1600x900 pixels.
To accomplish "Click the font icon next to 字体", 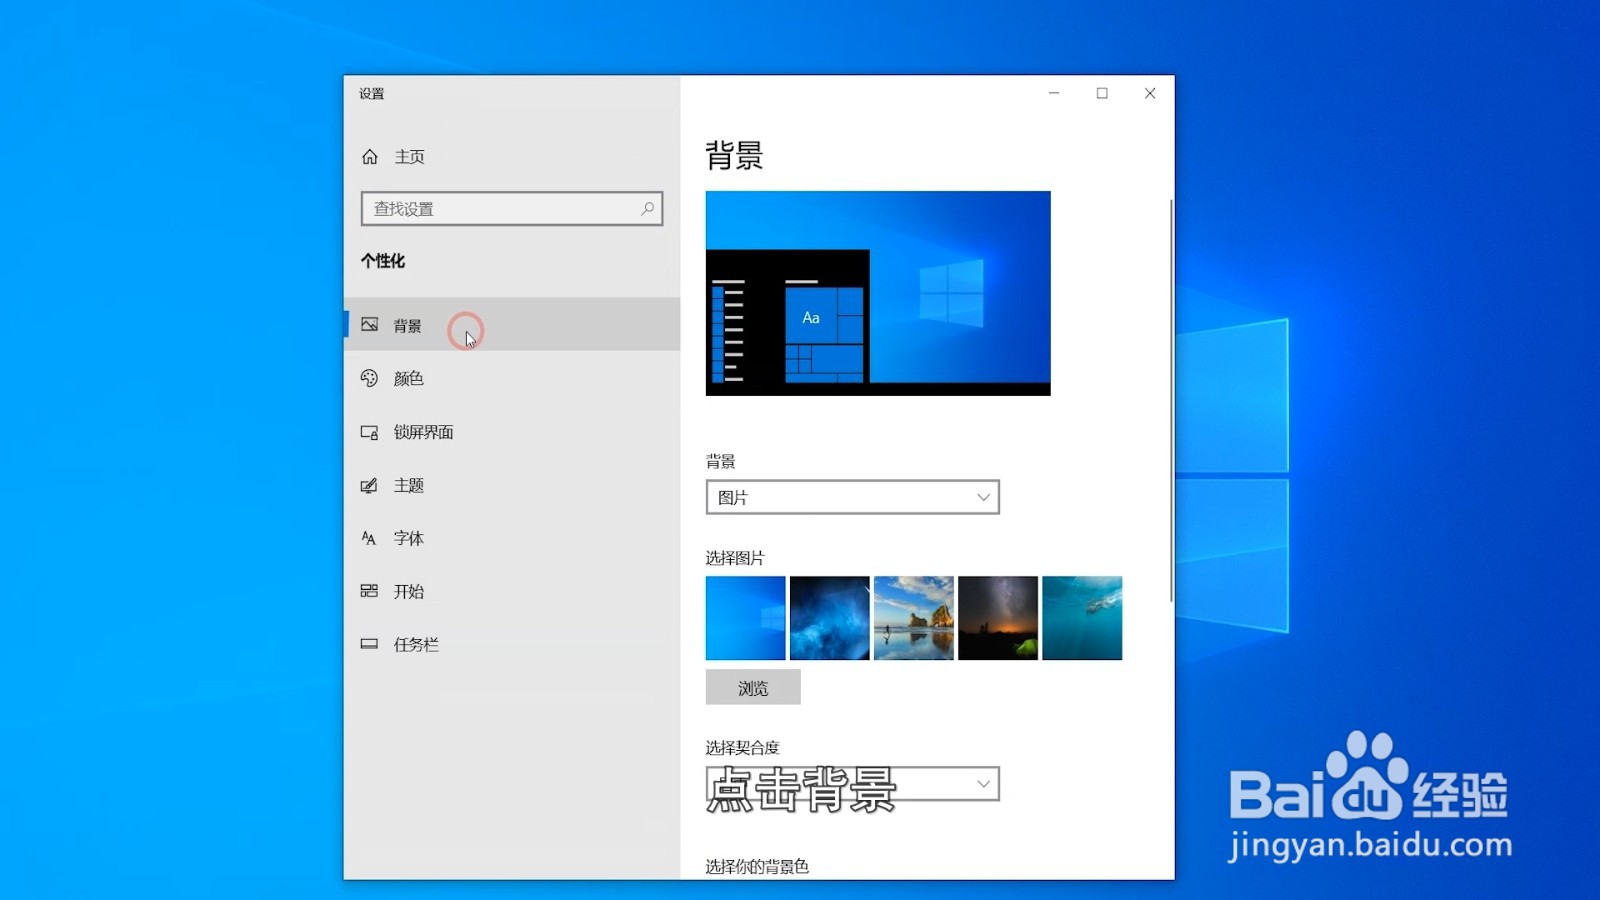I will tap(369, 538).
